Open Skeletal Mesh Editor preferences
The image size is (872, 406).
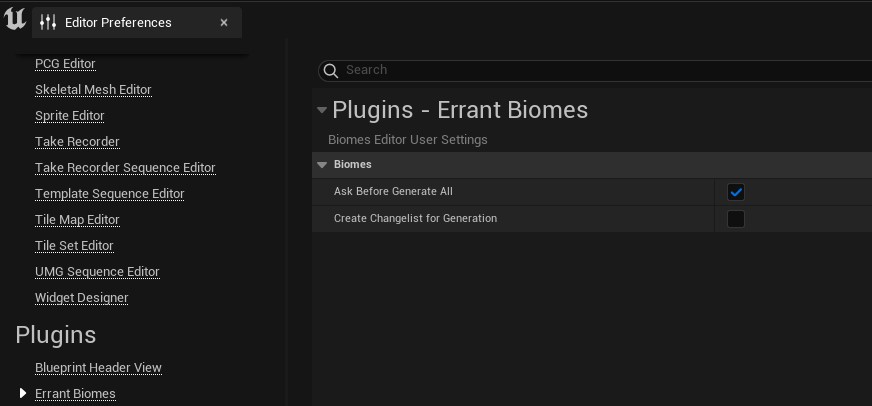93,90
